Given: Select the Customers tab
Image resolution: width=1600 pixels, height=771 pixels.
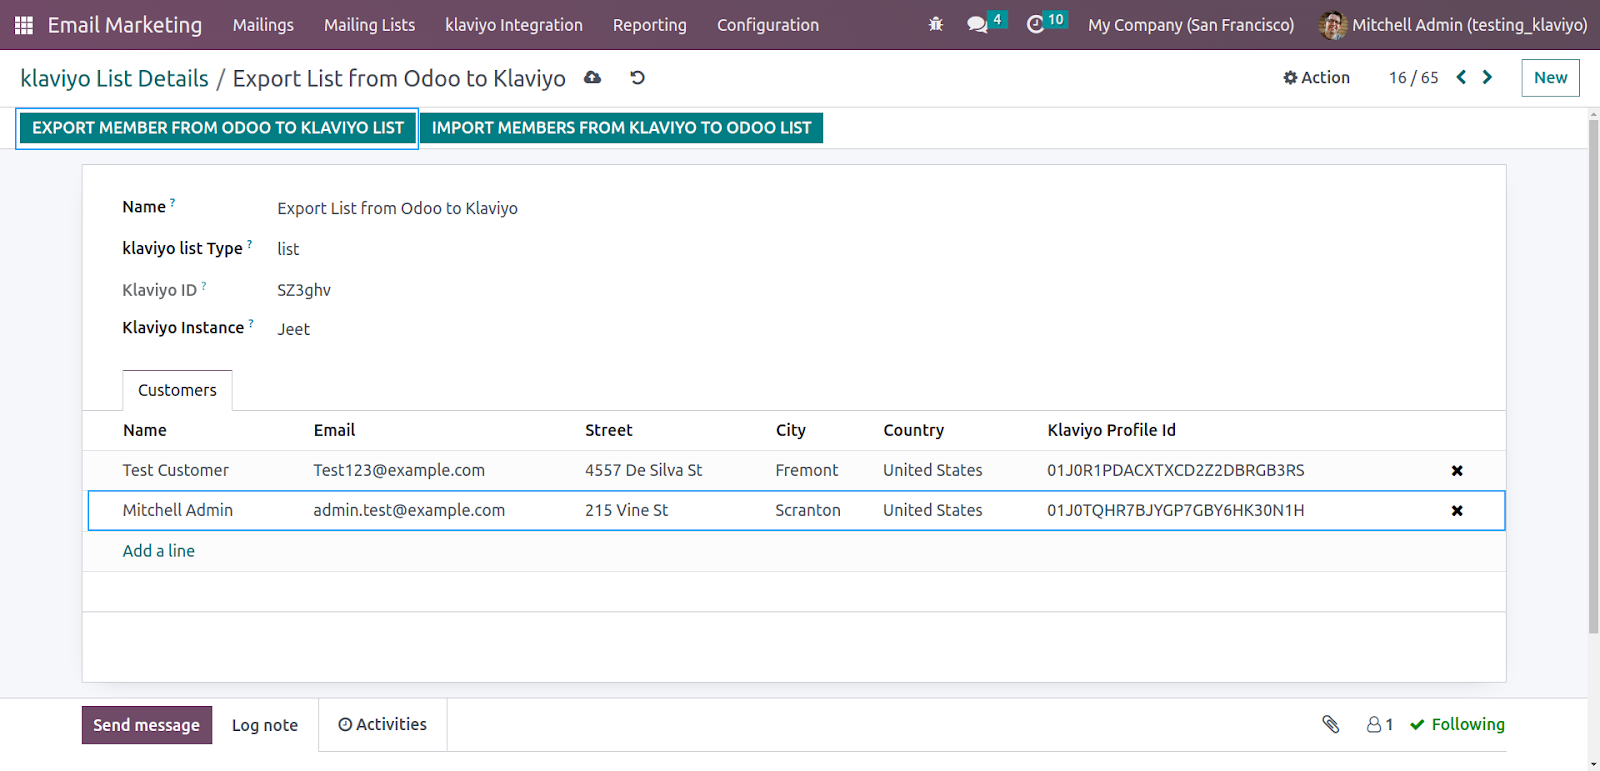Looking at the screenshot, I should tap(177, 390).
